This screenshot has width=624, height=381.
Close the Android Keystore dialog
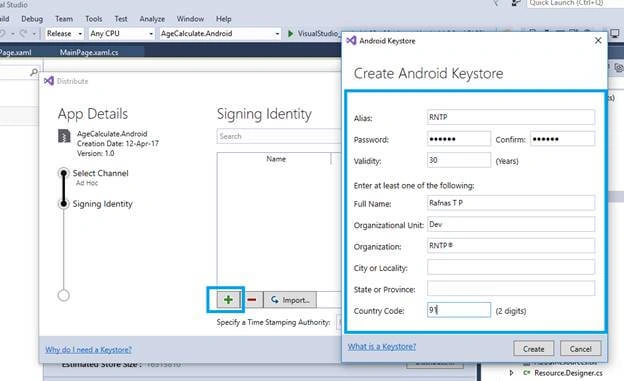coord(598,41)
